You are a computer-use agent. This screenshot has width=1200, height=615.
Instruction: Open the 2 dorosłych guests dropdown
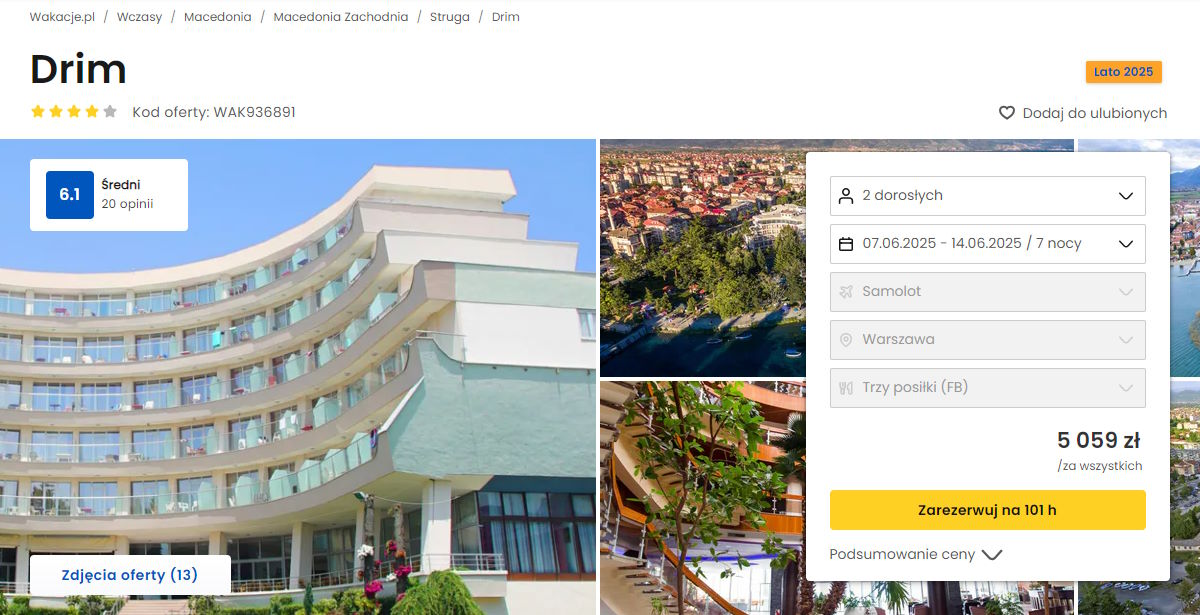point(988,196)
